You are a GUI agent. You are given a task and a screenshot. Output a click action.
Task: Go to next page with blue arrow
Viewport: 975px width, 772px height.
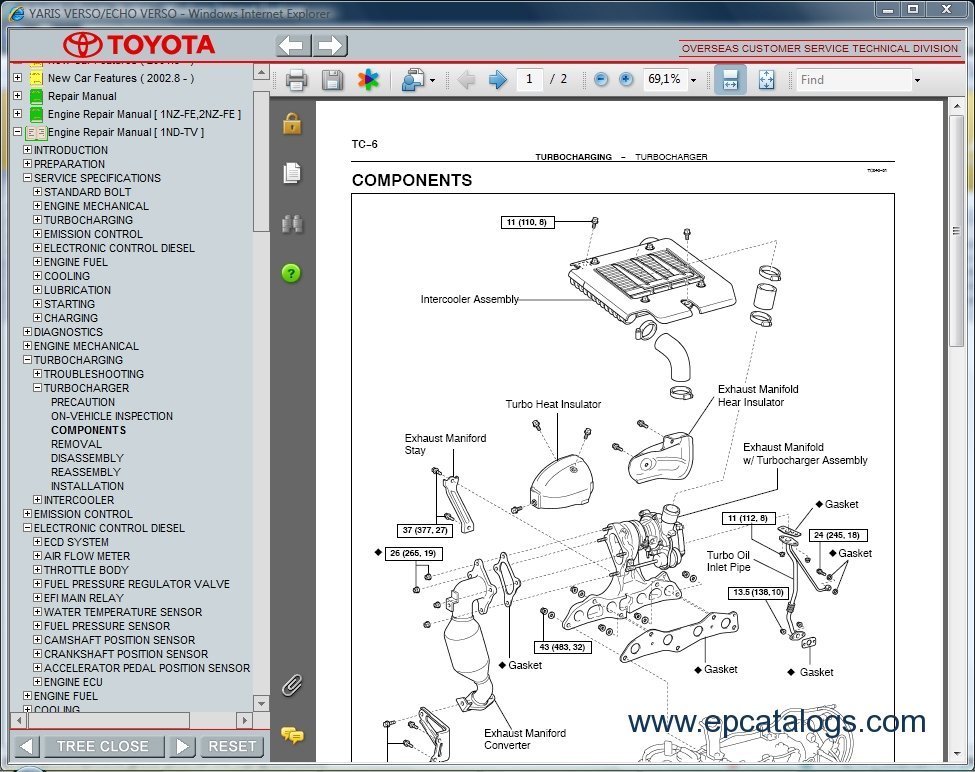pyautogui.click(x=497, y=80)
